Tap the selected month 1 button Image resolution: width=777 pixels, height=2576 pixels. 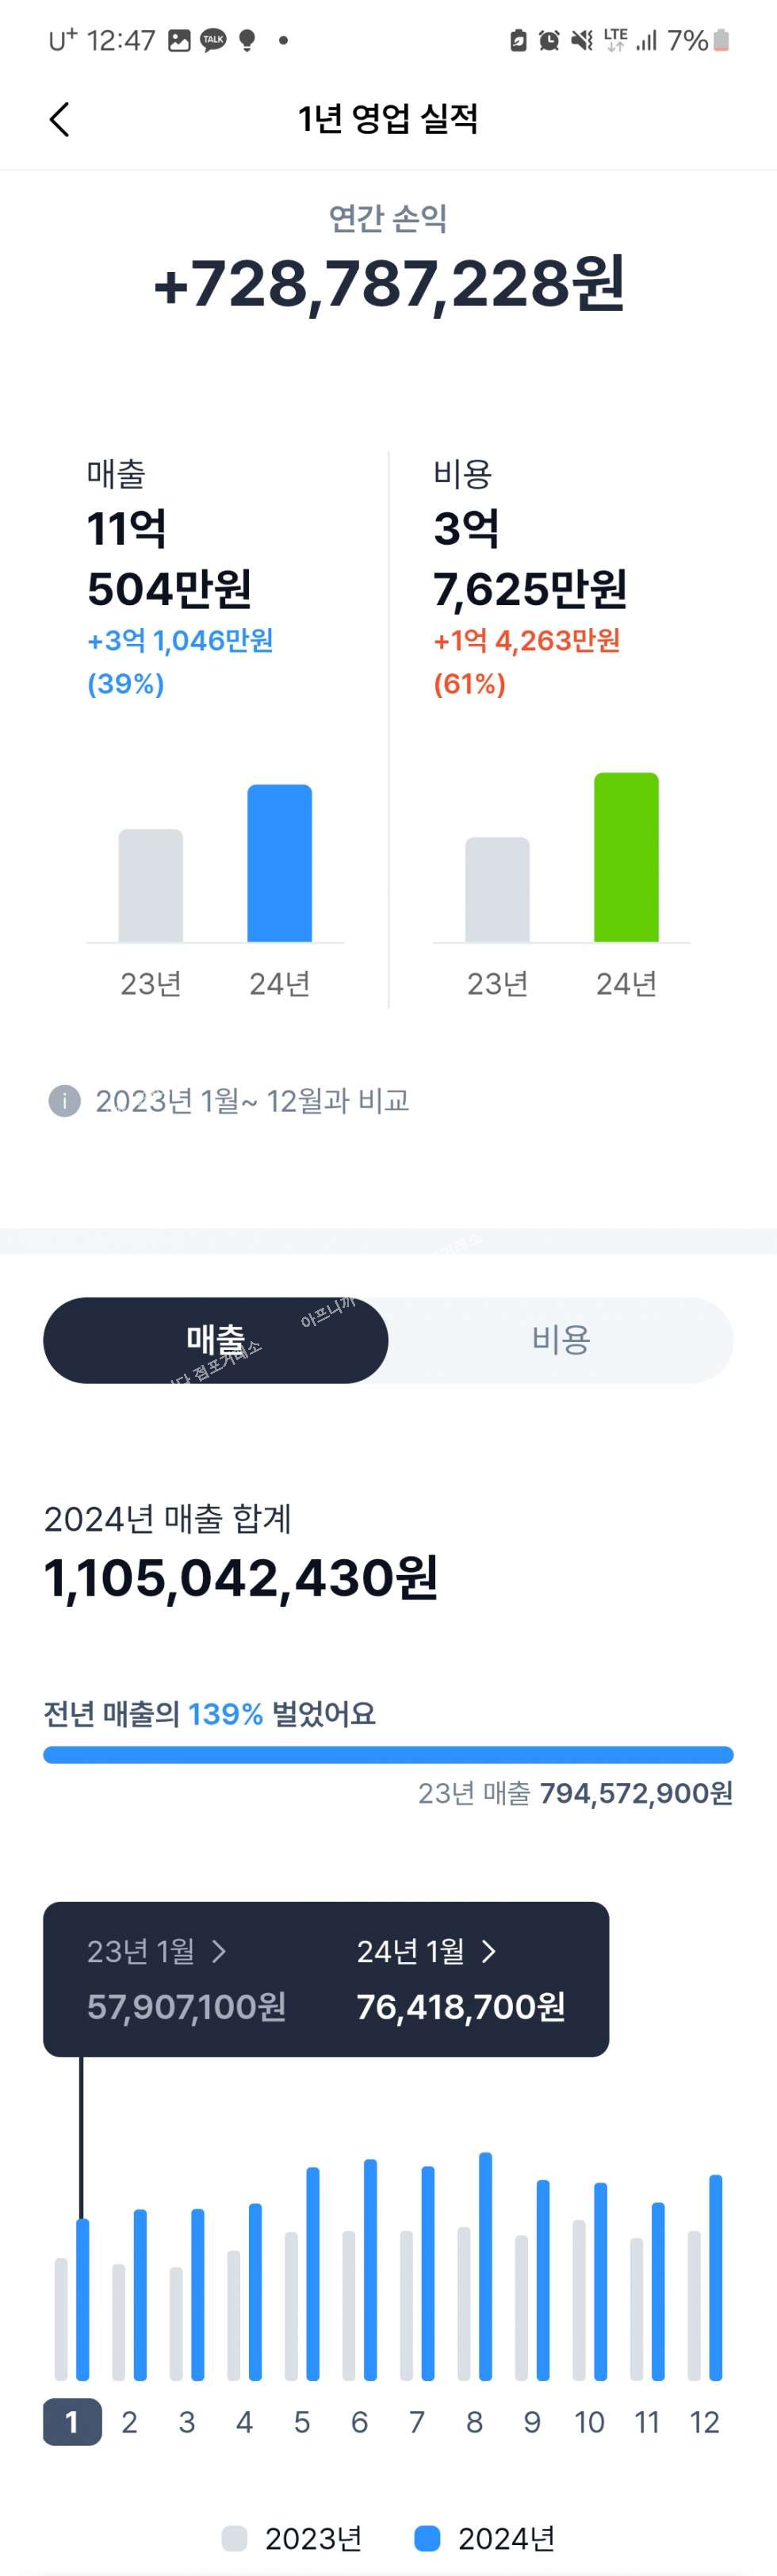(x=72, y=2422)
